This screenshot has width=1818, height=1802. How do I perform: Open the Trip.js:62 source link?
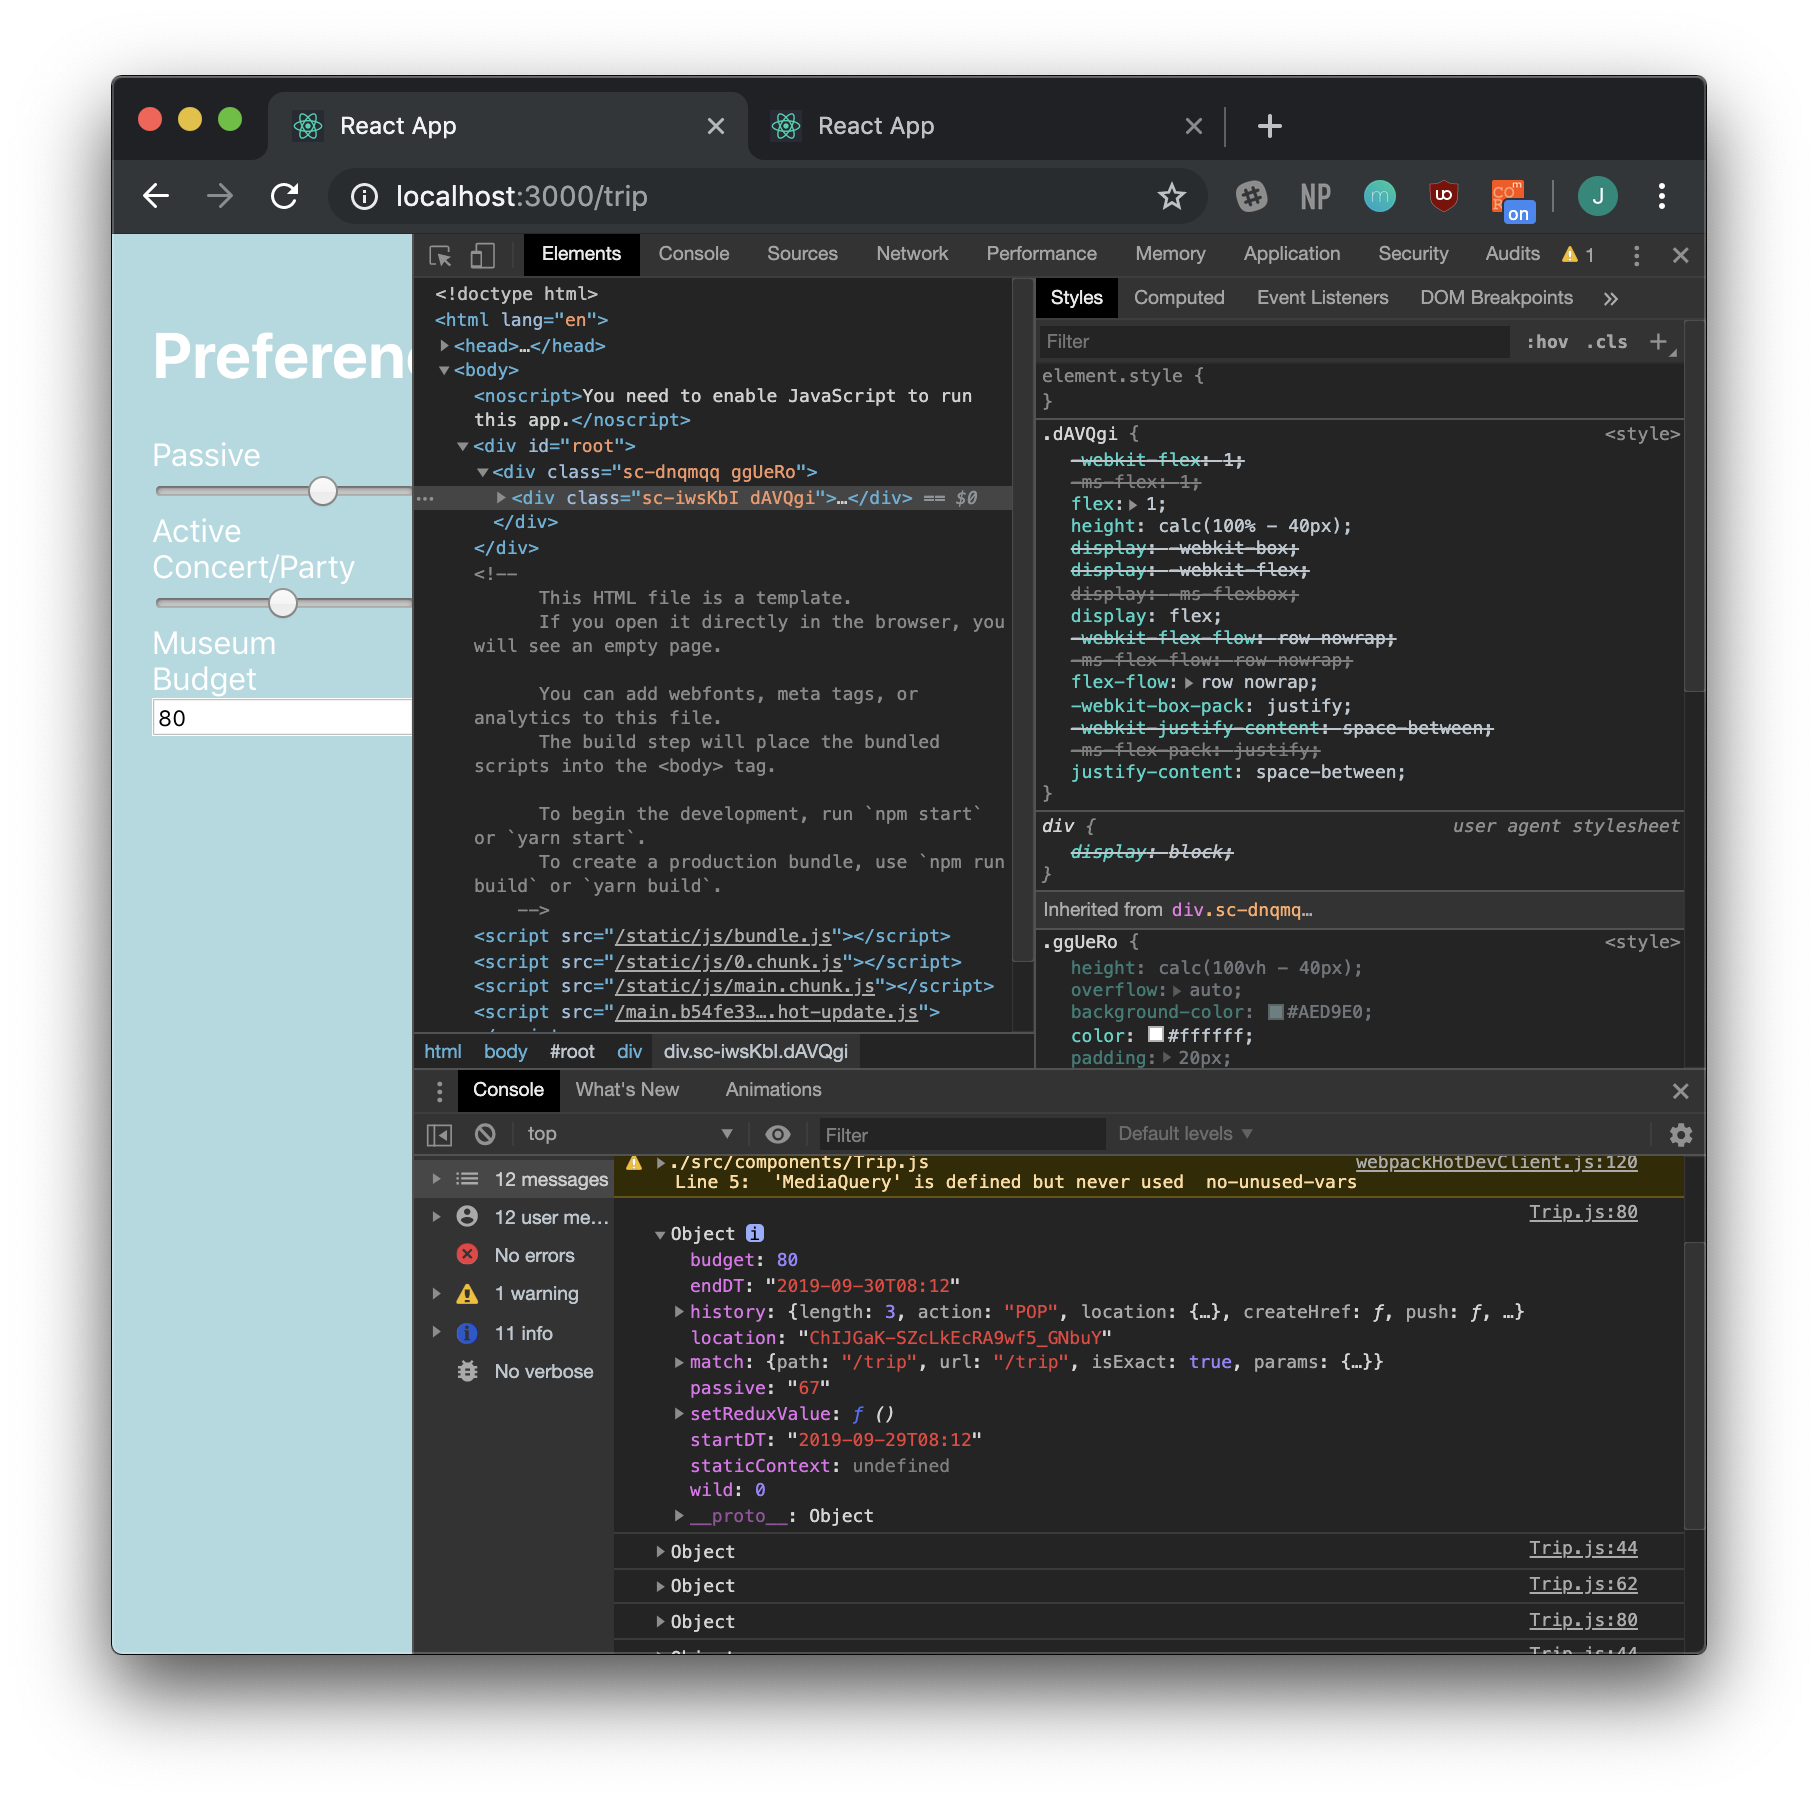(x=1583, y=1585)
